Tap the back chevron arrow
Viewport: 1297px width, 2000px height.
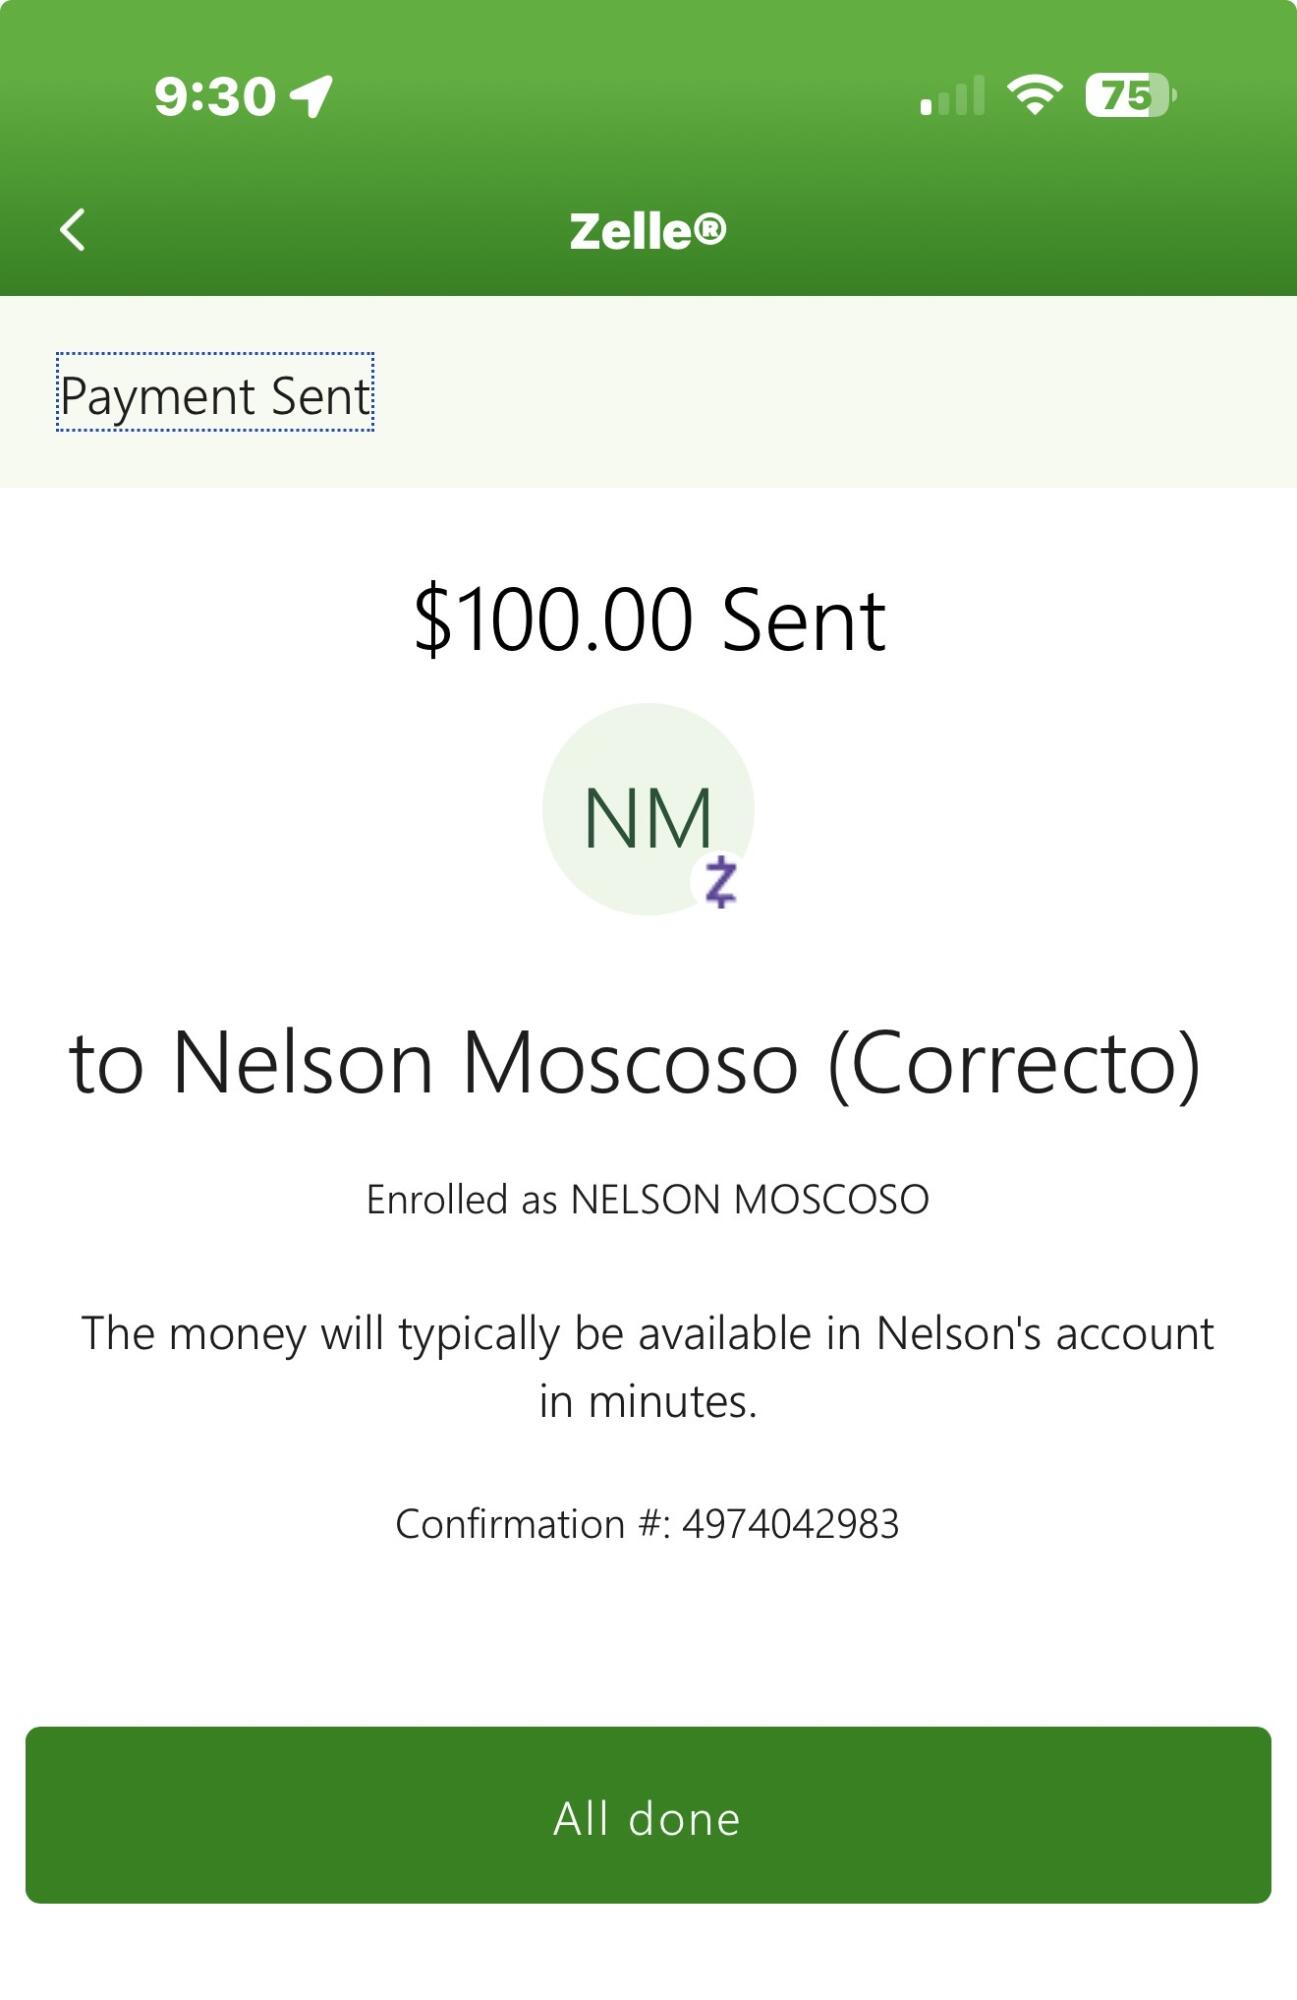tap(73, 230)
